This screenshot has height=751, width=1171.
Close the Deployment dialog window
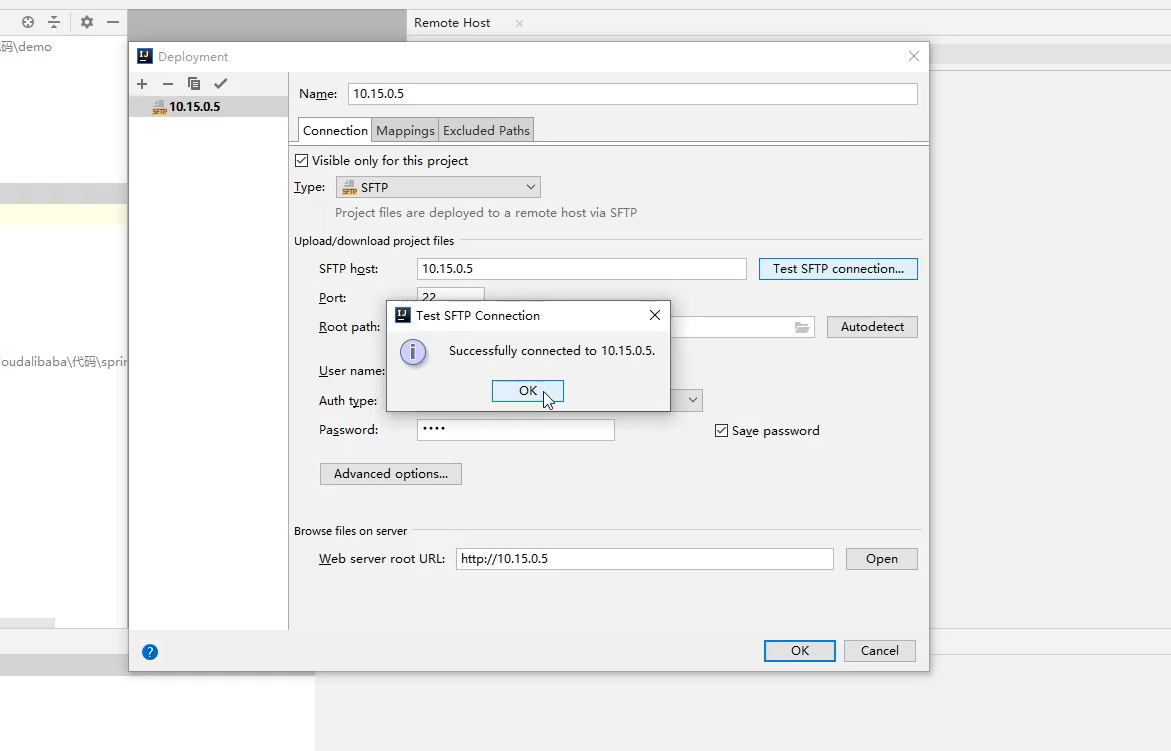point(913,56)
